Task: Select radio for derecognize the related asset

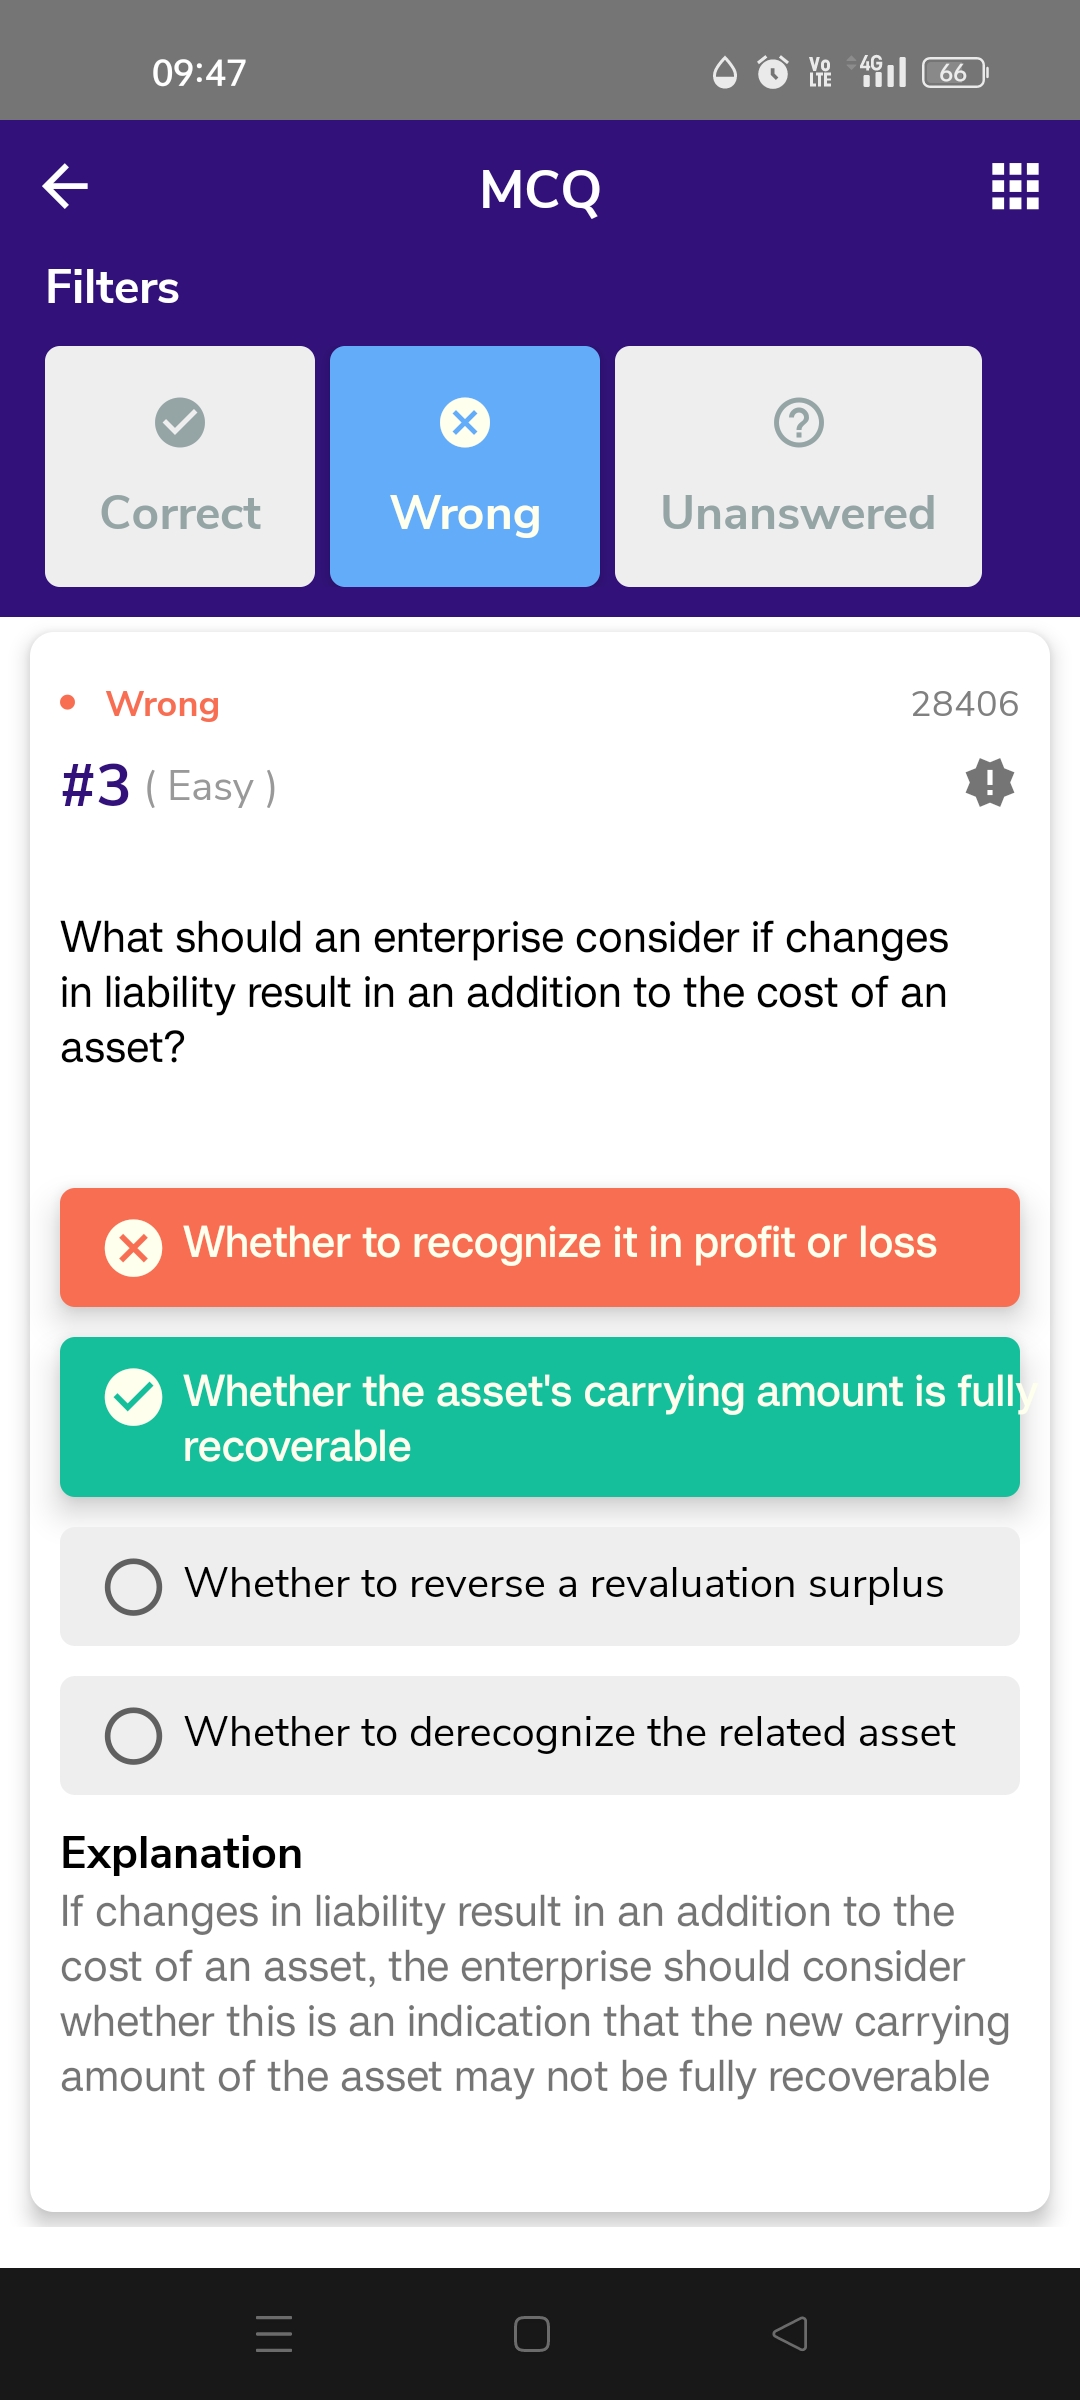Action: click(133, 1736)
